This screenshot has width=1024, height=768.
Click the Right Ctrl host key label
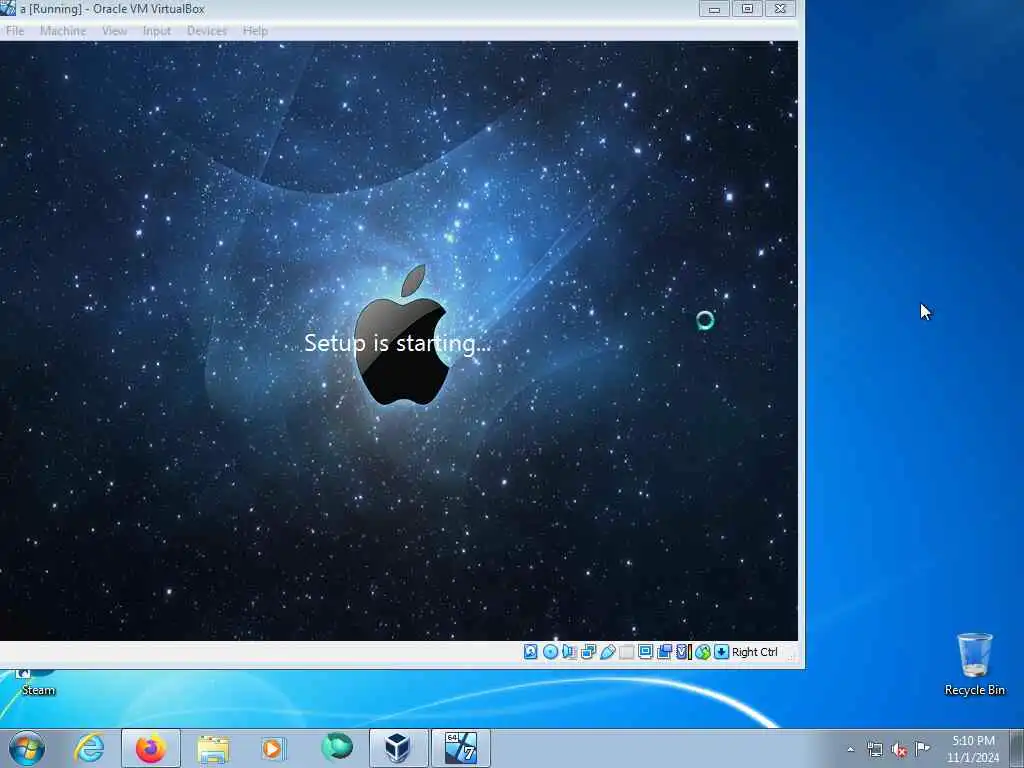[x=754, y=652]
